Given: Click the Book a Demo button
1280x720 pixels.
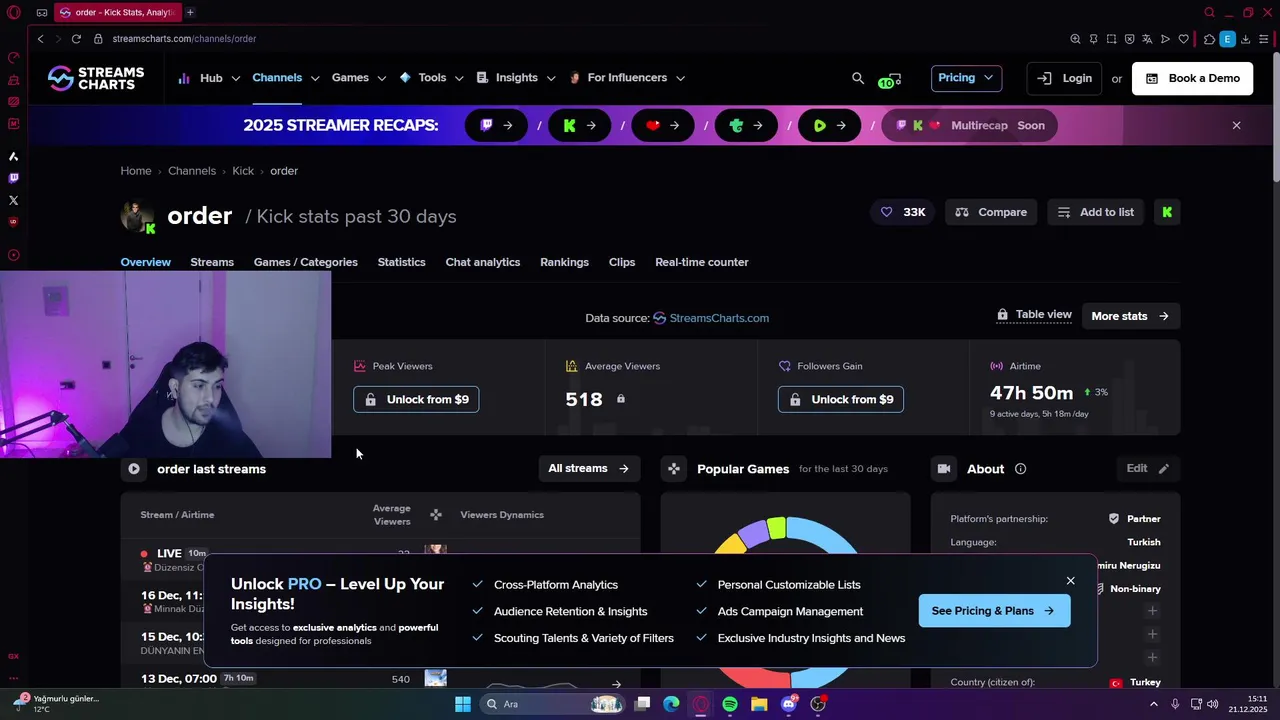Looking at the screenshot, I should pyautogui.click(x=1192, y=78).
